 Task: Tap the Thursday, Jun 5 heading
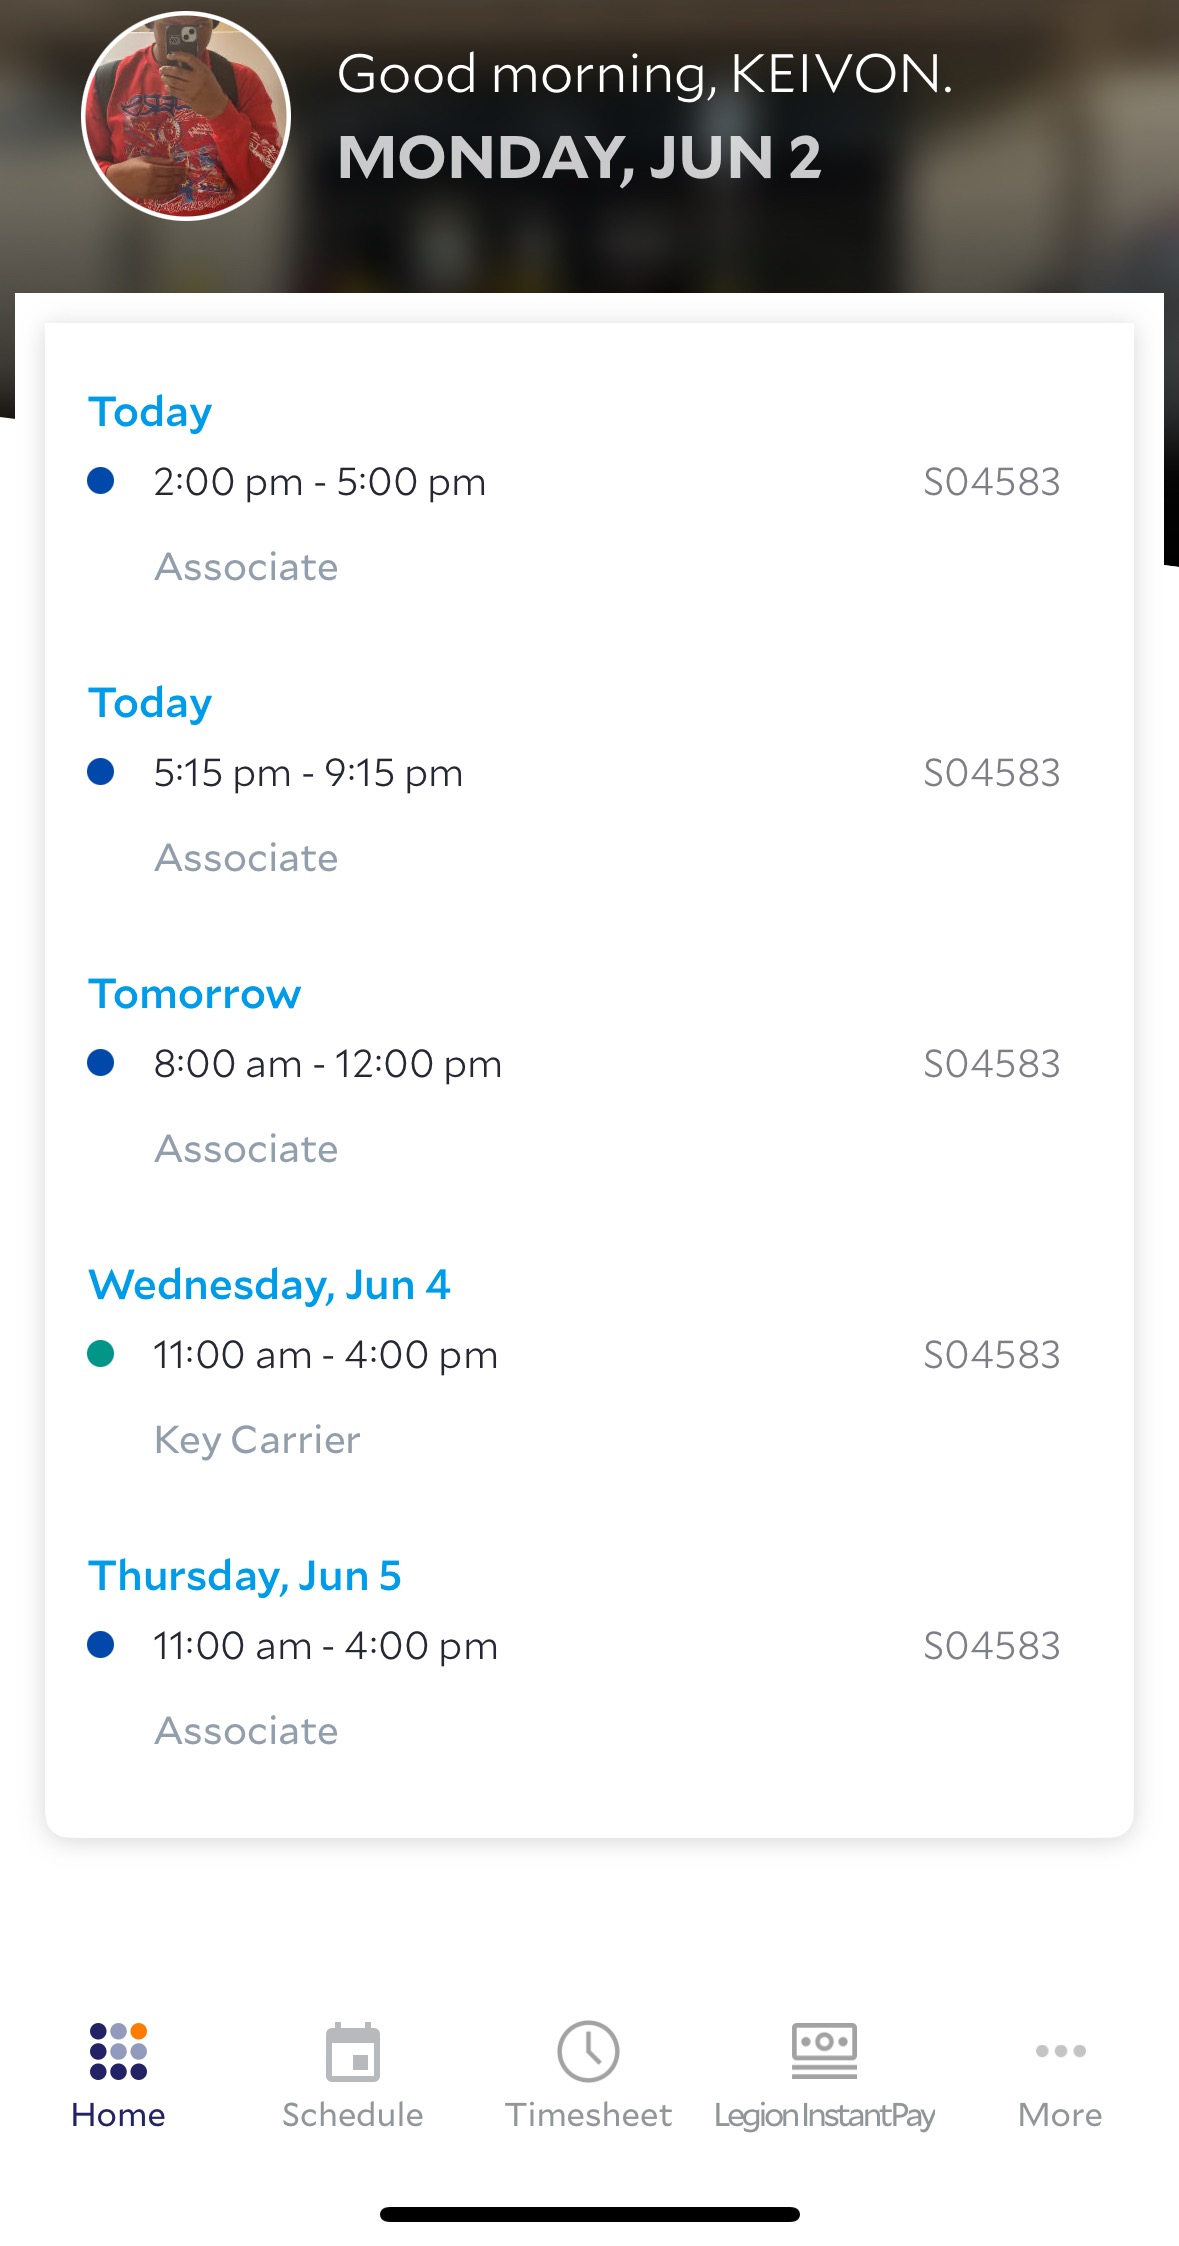tap(245, 1576)
